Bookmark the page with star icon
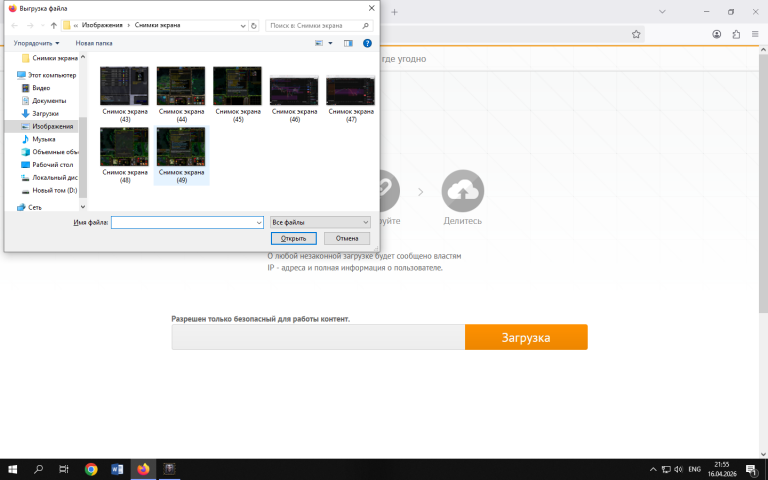Image resolution: width=768 pixels, height=480 pixels. coord(636,34)
